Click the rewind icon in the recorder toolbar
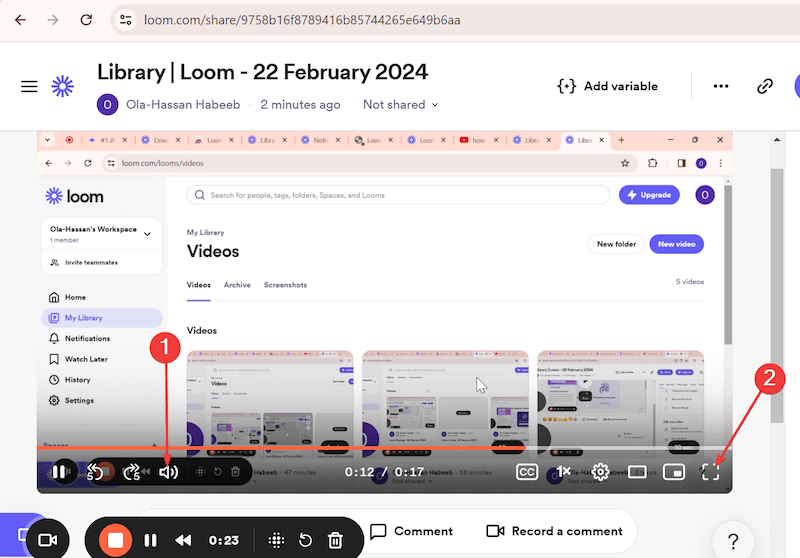This screenshot has width=800, height=558. click(x=183, y=540)
